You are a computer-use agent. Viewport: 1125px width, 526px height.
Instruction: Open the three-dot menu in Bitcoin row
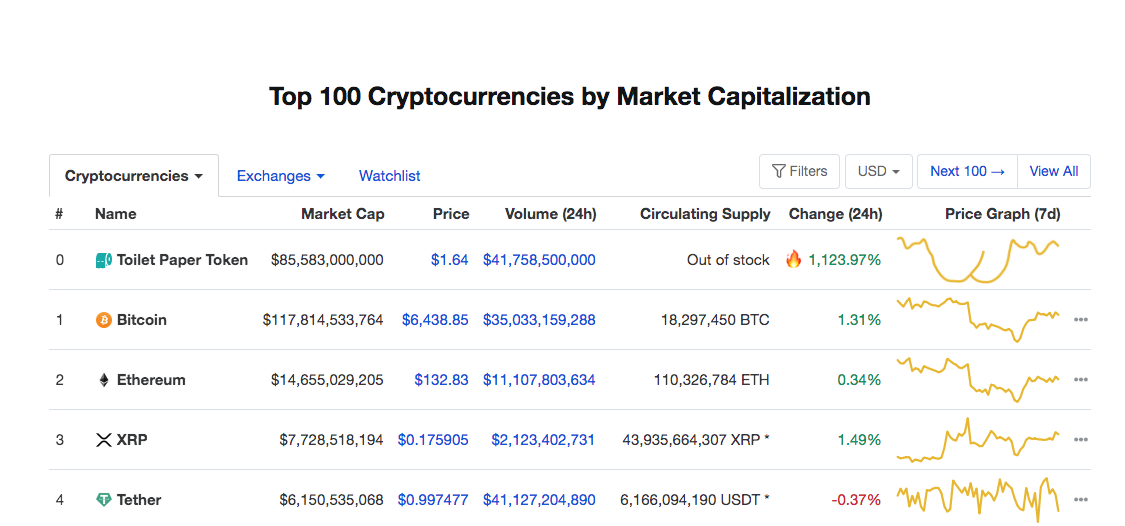point(1081,320)
